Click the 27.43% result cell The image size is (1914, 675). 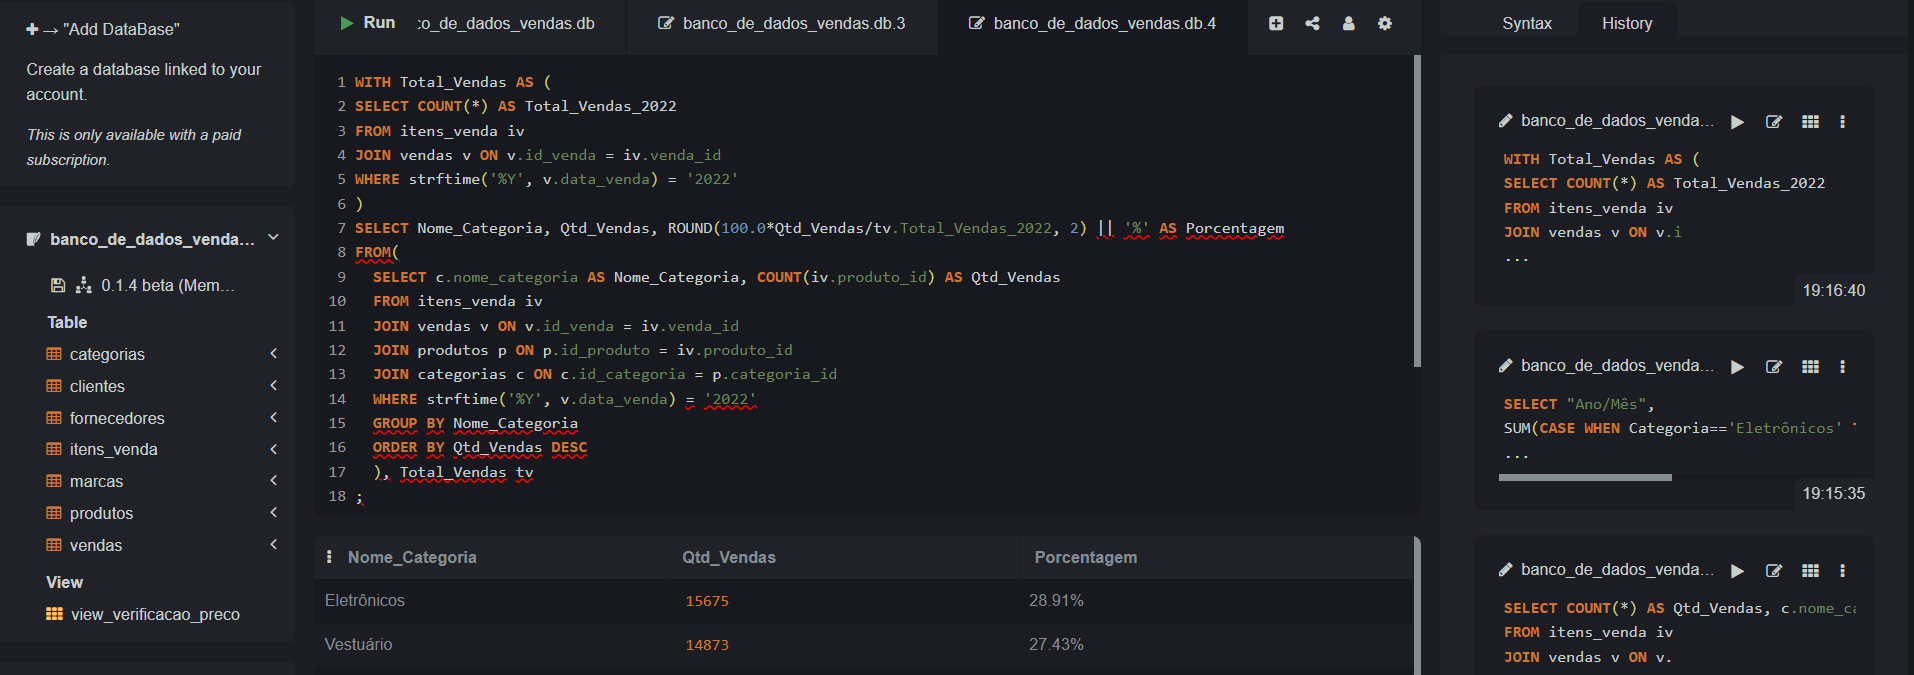click(x=1056, y=644)
